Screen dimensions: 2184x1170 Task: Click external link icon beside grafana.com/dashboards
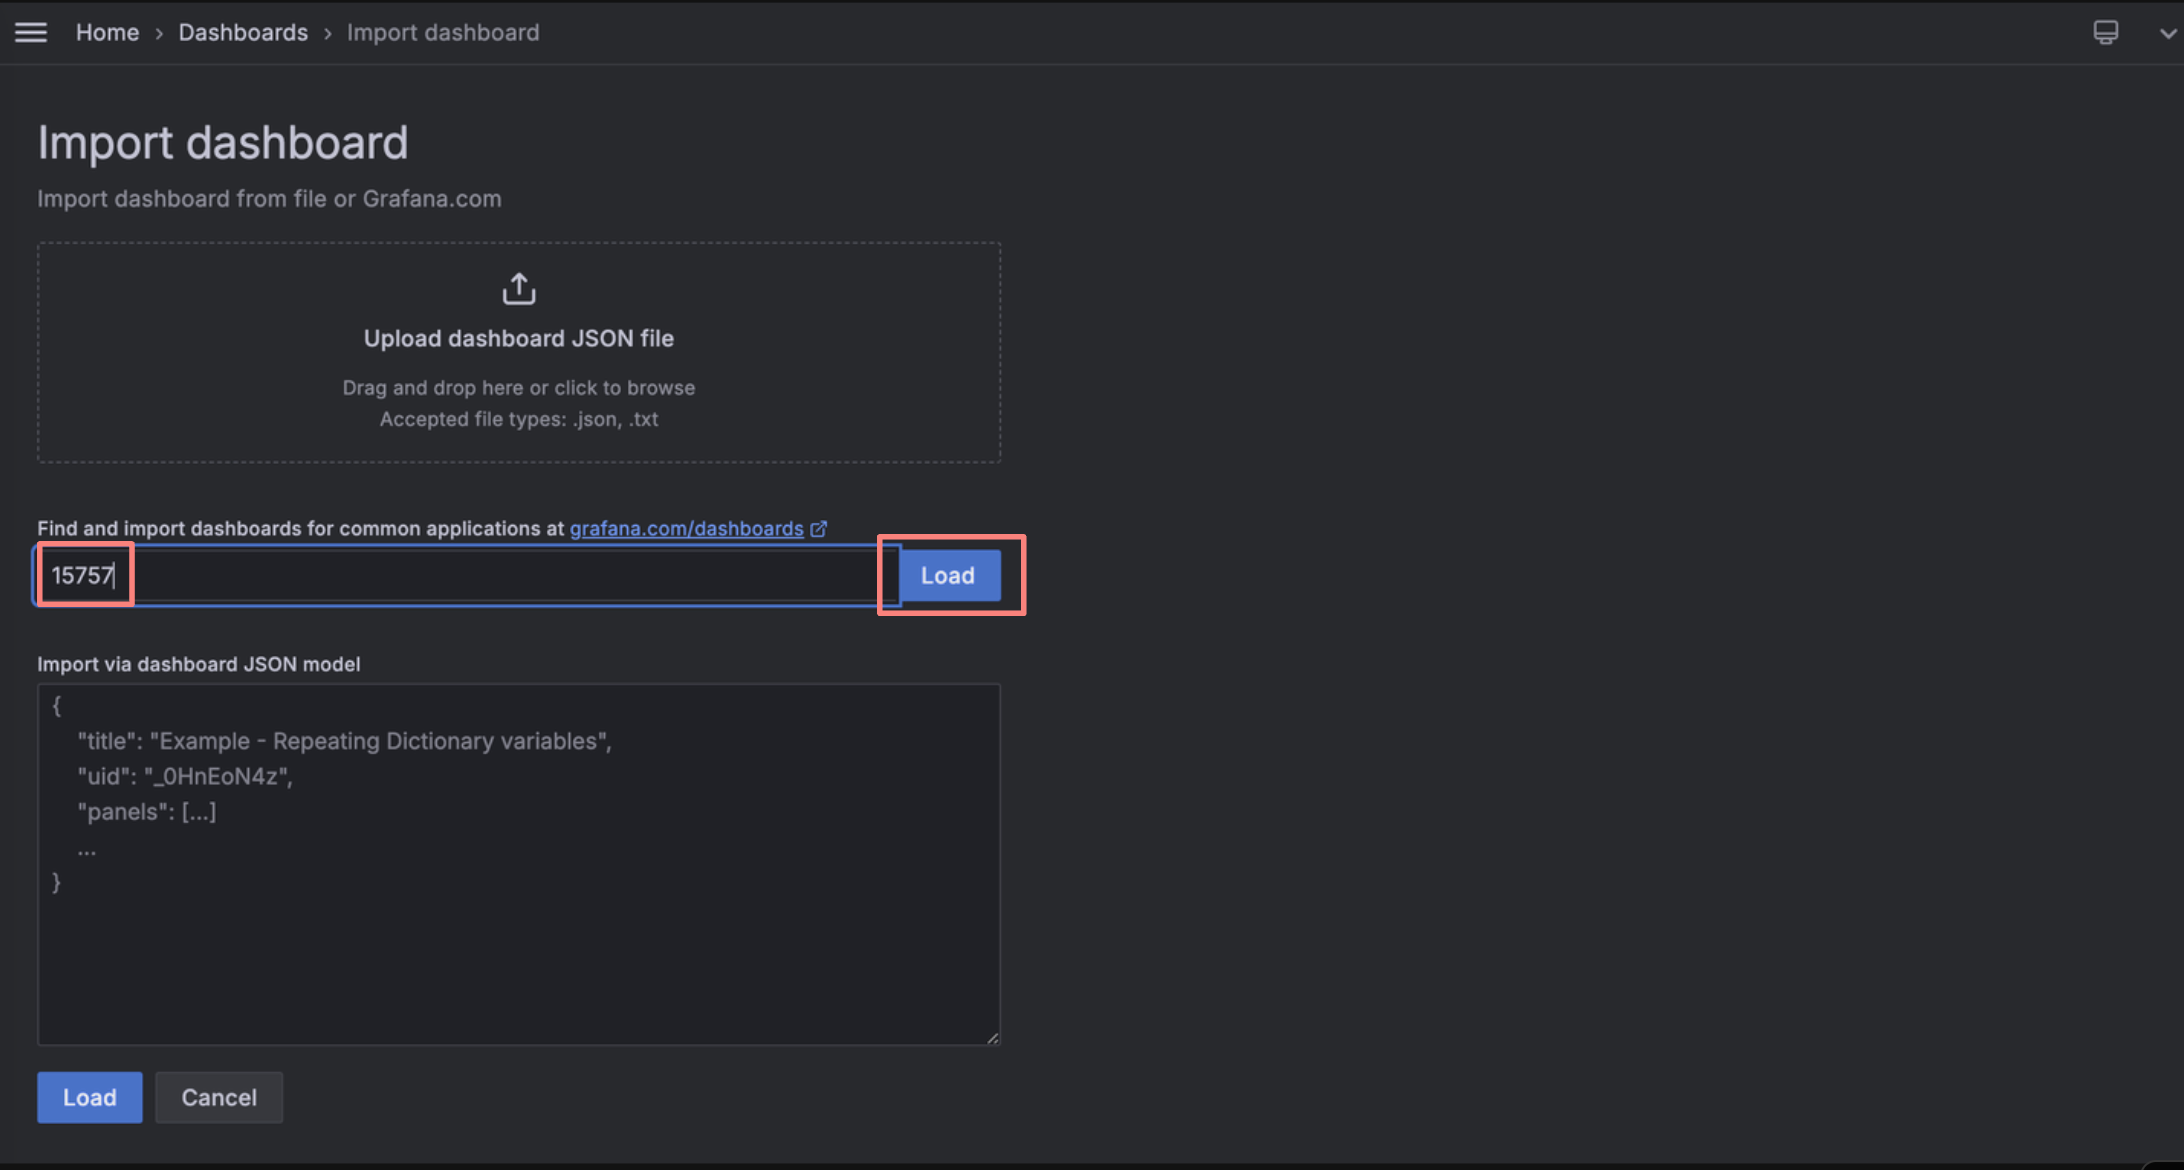coord(819,529)
